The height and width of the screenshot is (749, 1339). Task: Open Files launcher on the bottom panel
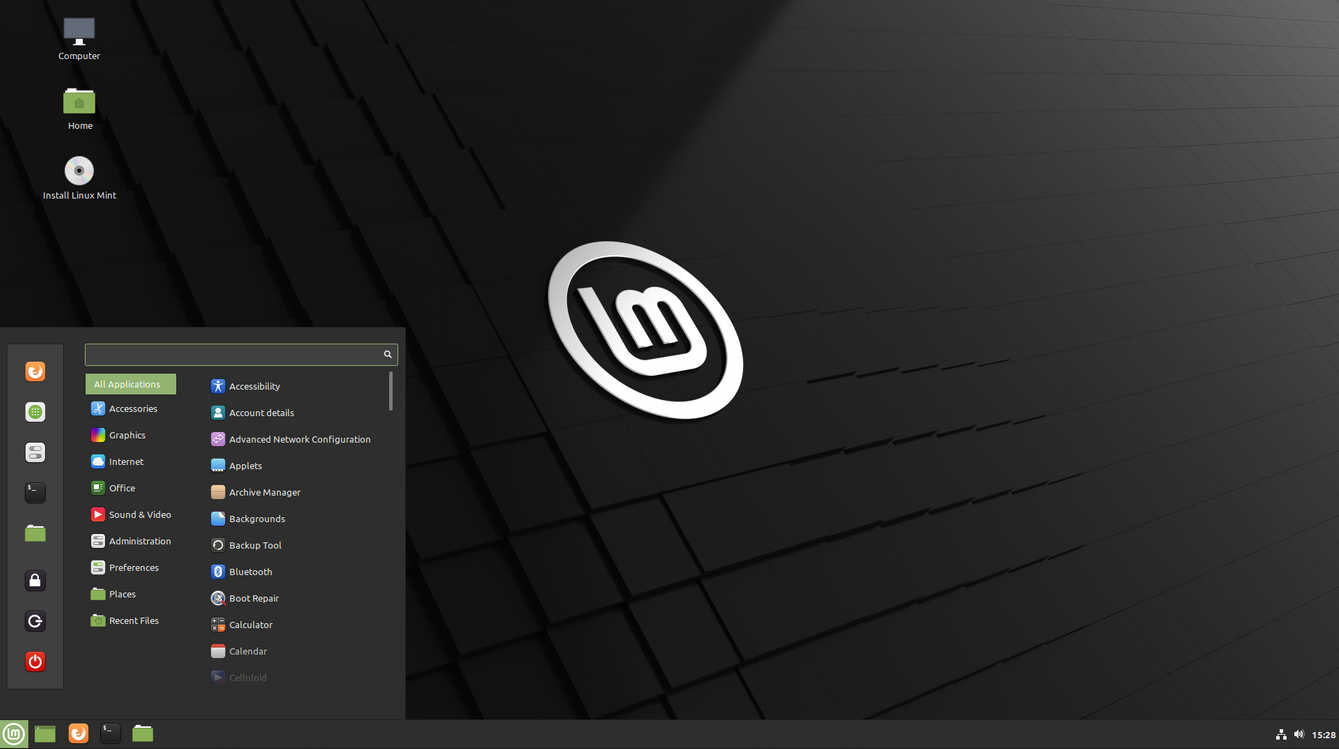click(x=143, y=734)
